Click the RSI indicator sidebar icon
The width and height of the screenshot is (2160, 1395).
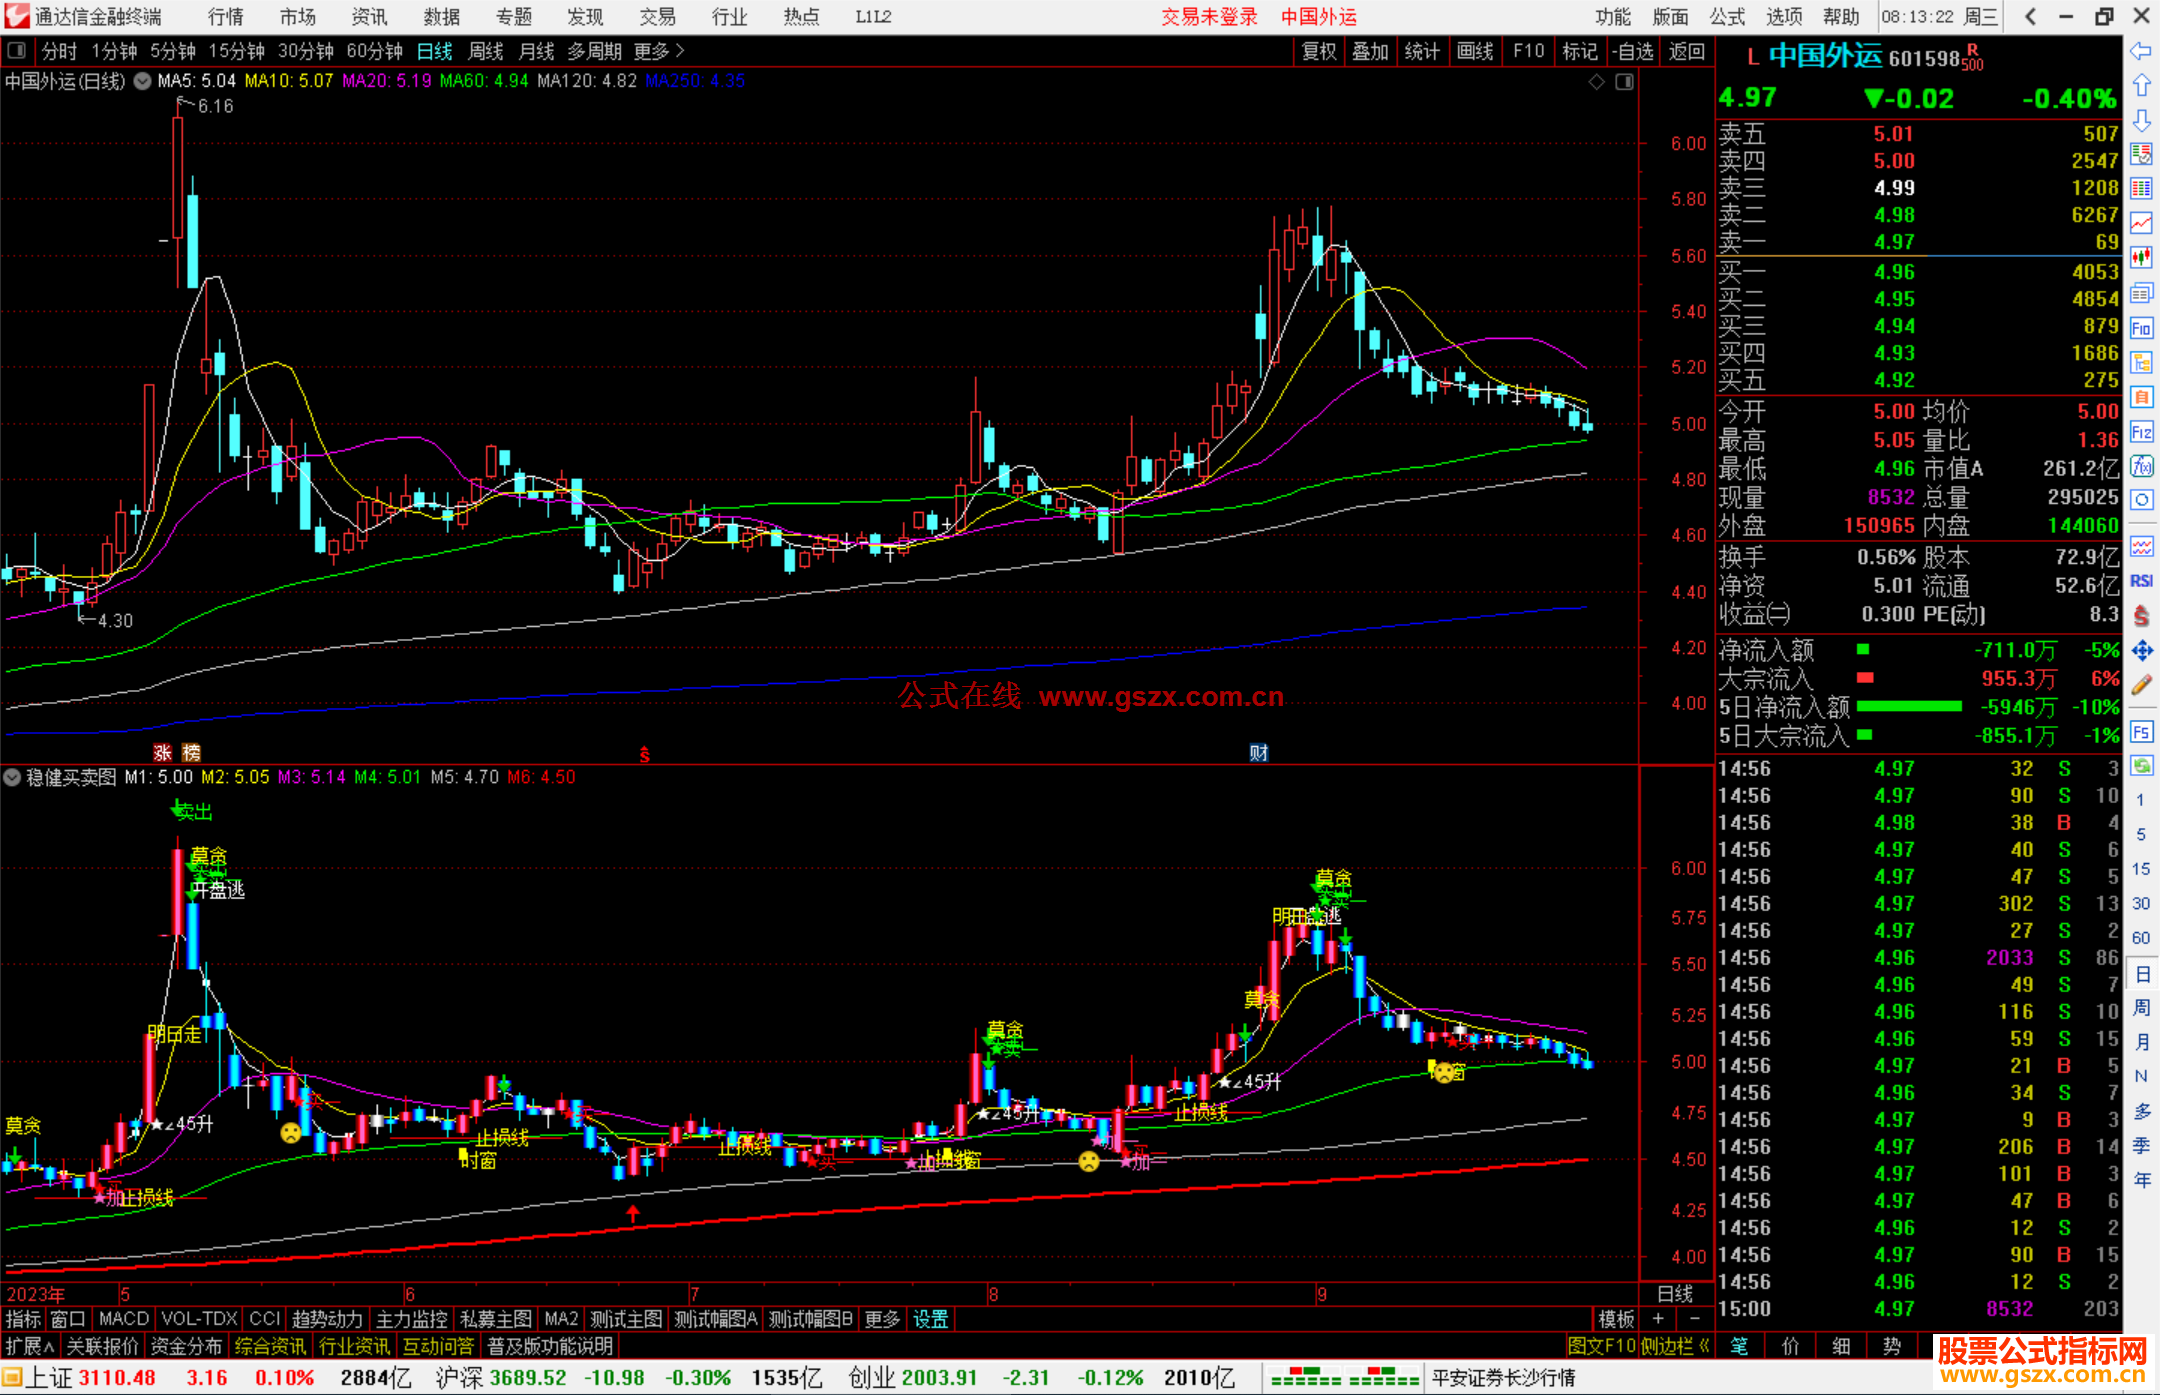tap(2141, 581)
